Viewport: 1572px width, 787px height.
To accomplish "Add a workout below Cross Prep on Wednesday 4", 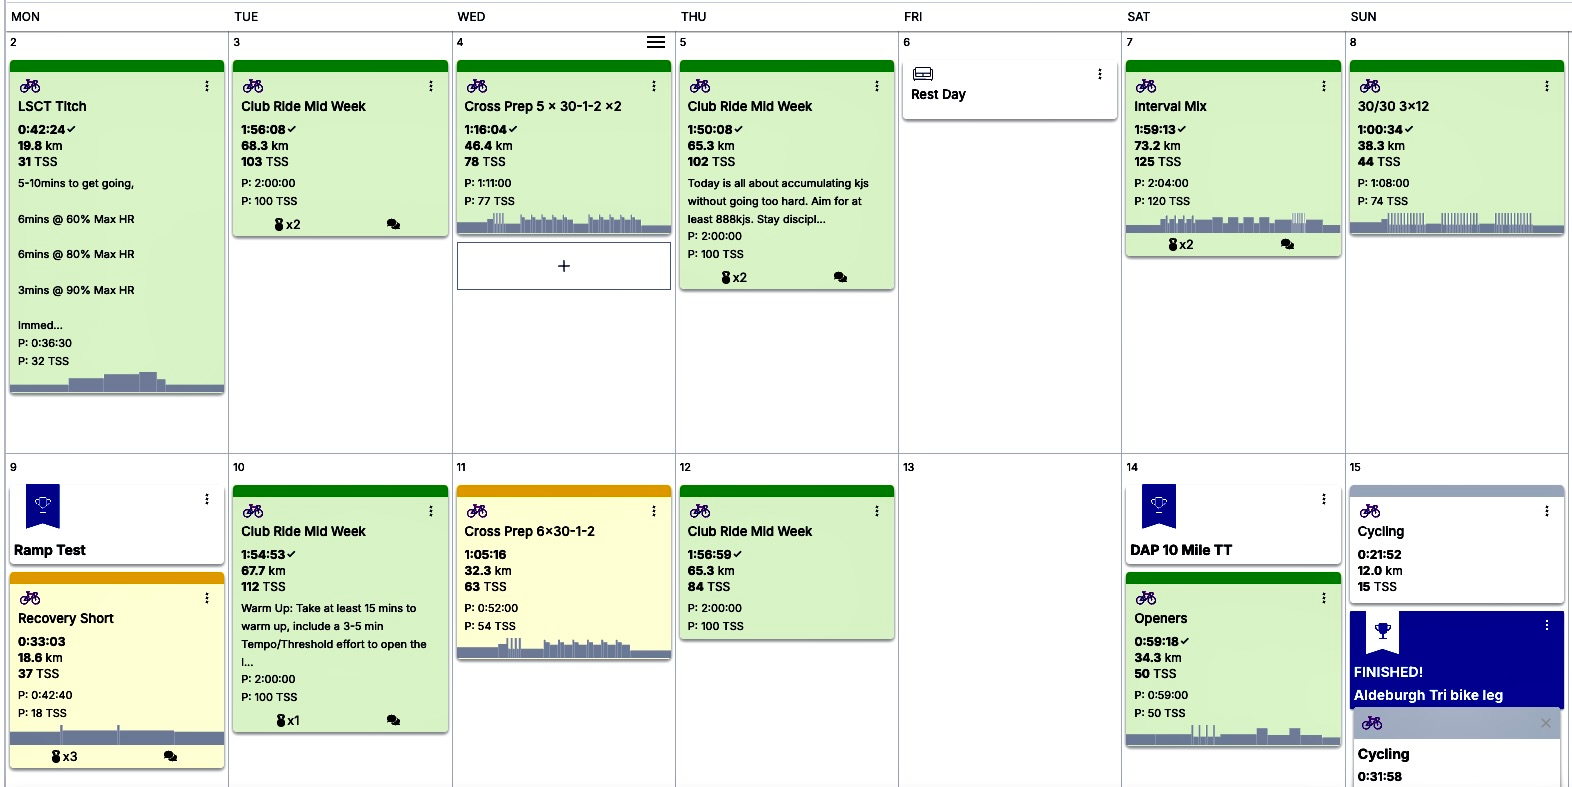I will click(564, 266).
